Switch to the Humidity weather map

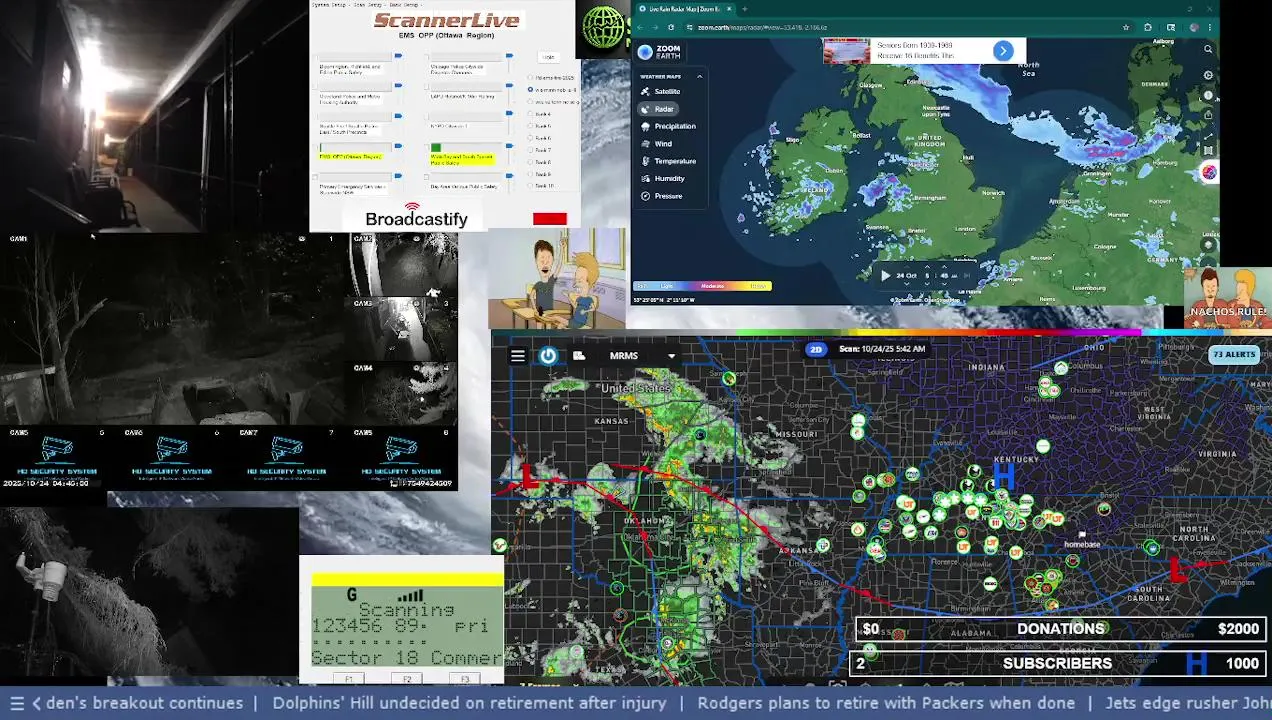point(663,179)
